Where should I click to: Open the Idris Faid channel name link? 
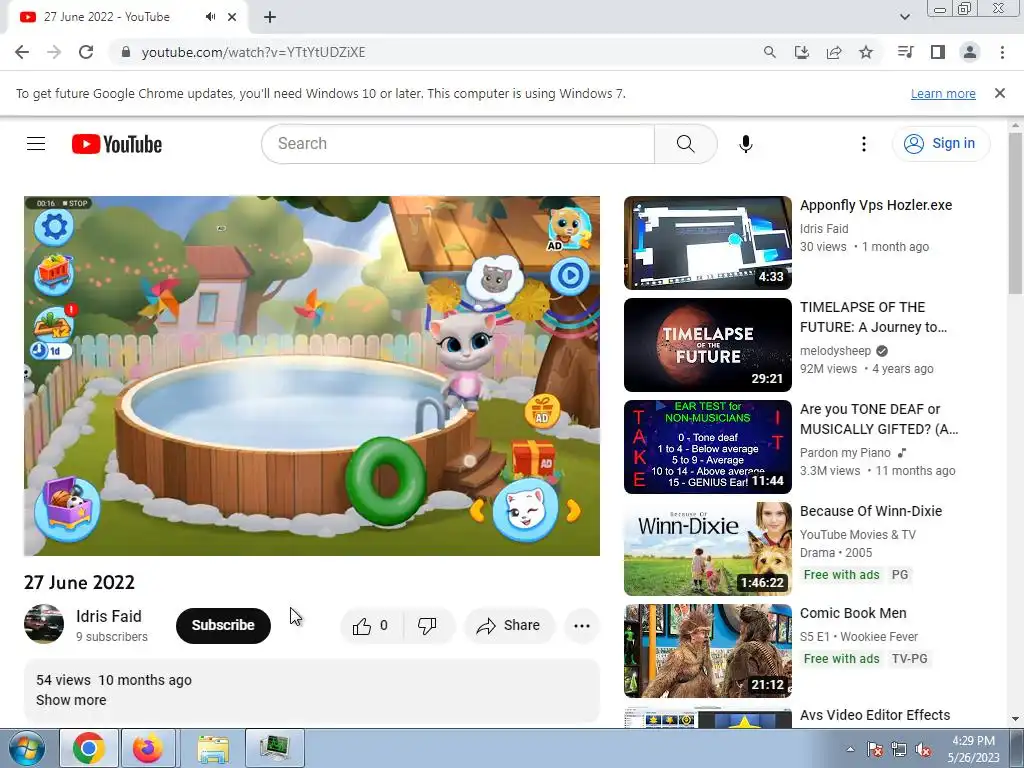108,616
